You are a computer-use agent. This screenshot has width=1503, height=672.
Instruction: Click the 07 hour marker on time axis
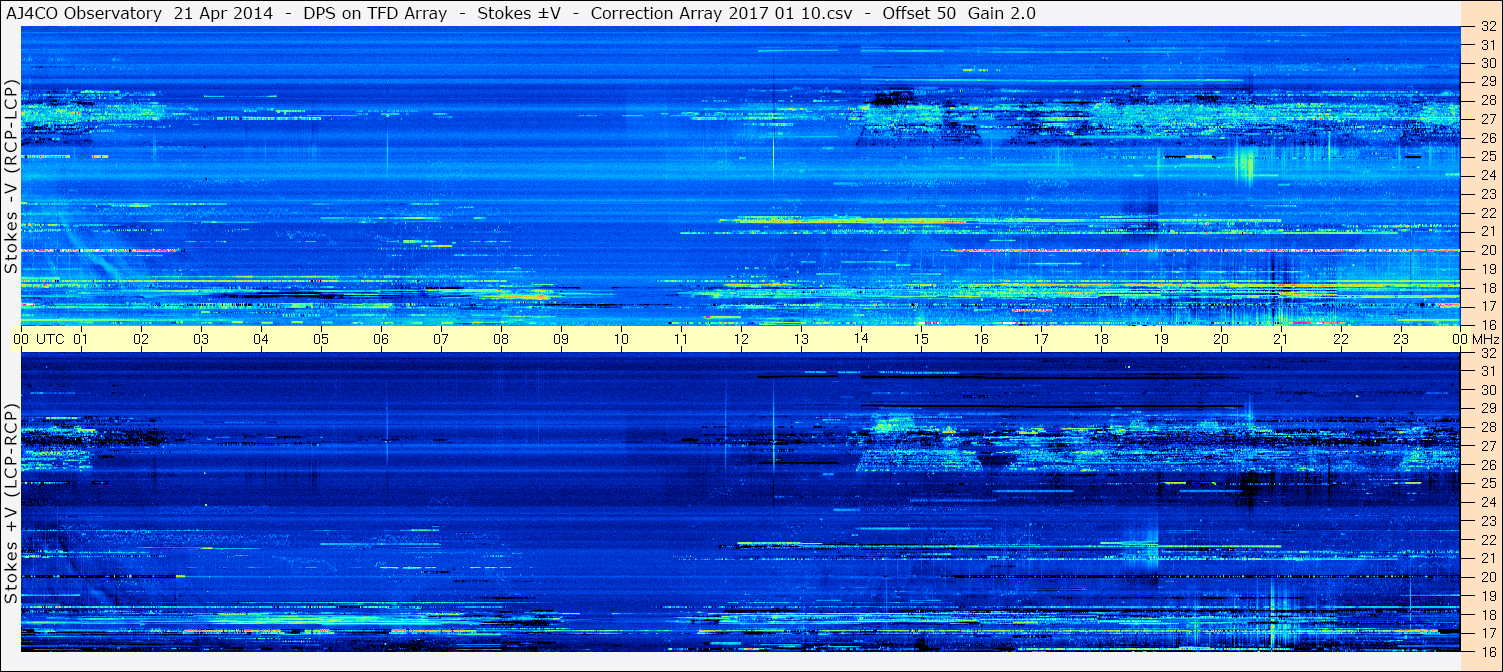441,339
